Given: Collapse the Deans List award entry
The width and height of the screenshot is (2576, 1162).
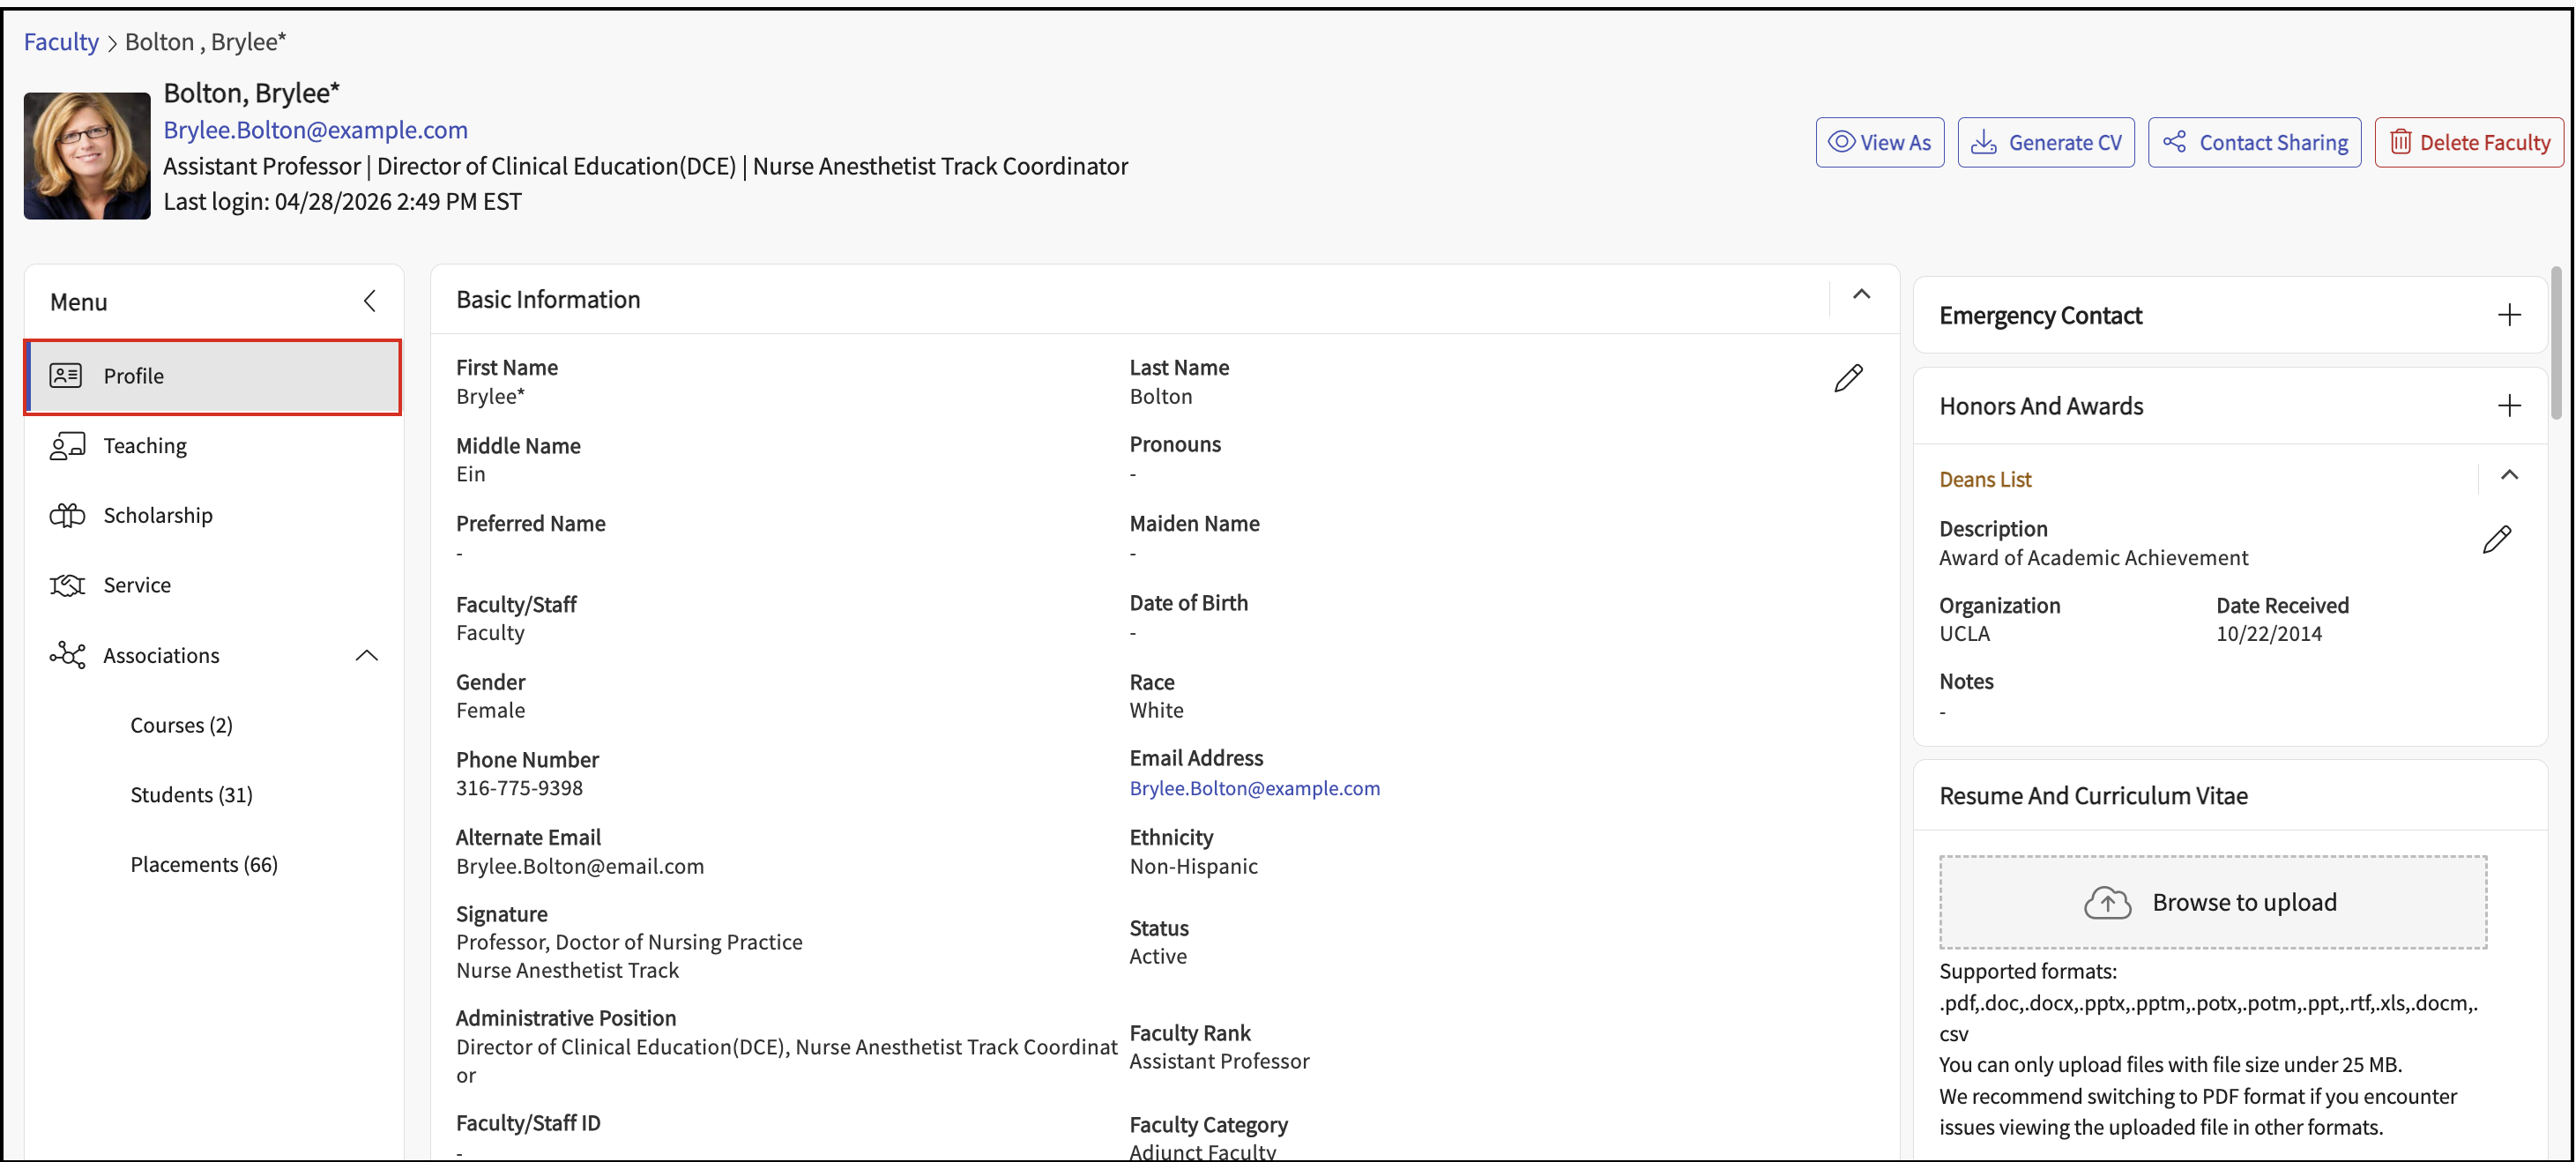Looking at the screenshot, I should [x=2509, y=475].
